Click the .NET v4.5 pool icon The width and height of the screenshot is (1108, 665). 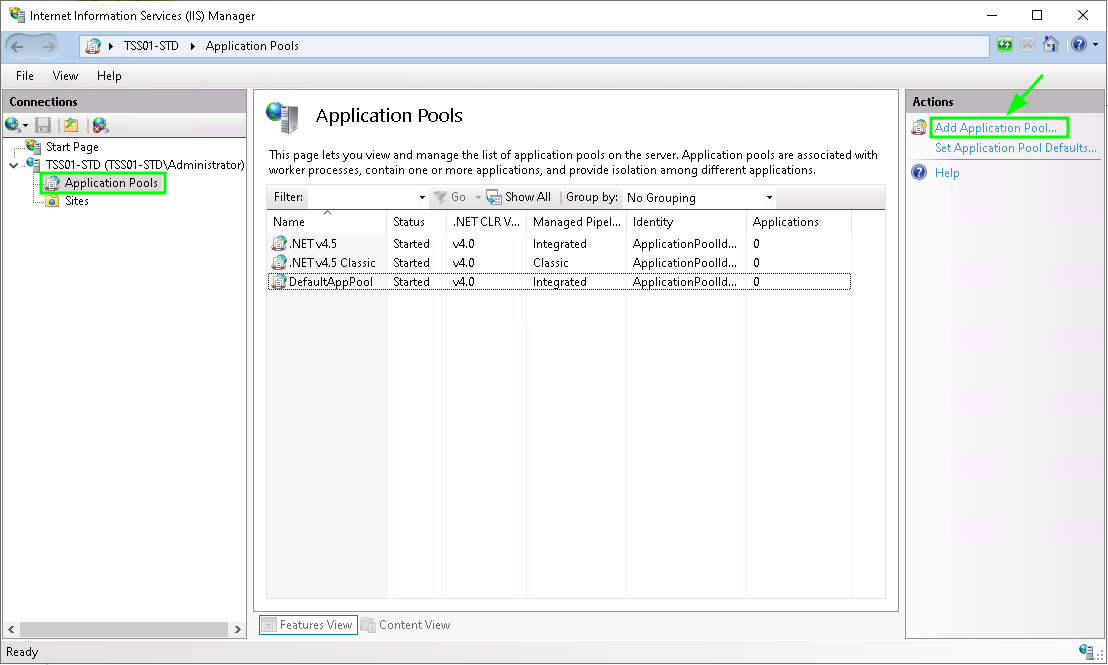[x=279, y=243]
